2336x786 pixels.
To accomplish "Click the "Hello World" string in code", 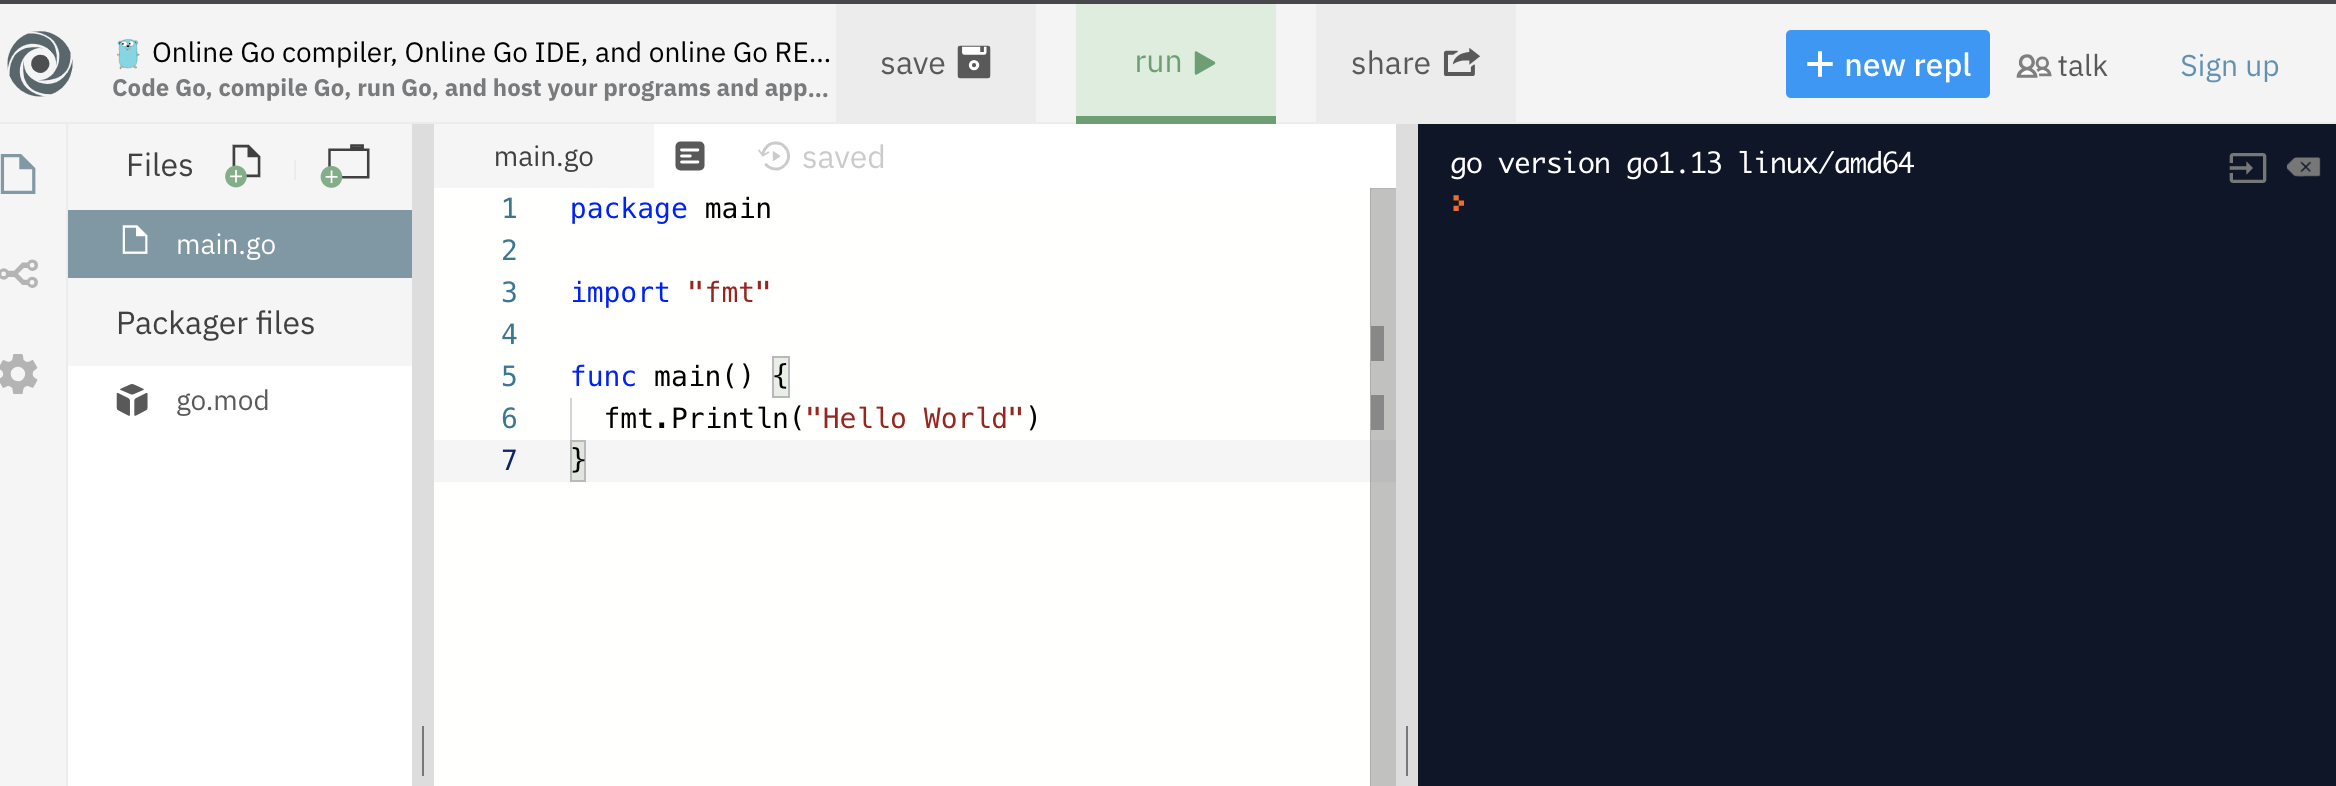I will pyautogui.click(x=914, y=418).
